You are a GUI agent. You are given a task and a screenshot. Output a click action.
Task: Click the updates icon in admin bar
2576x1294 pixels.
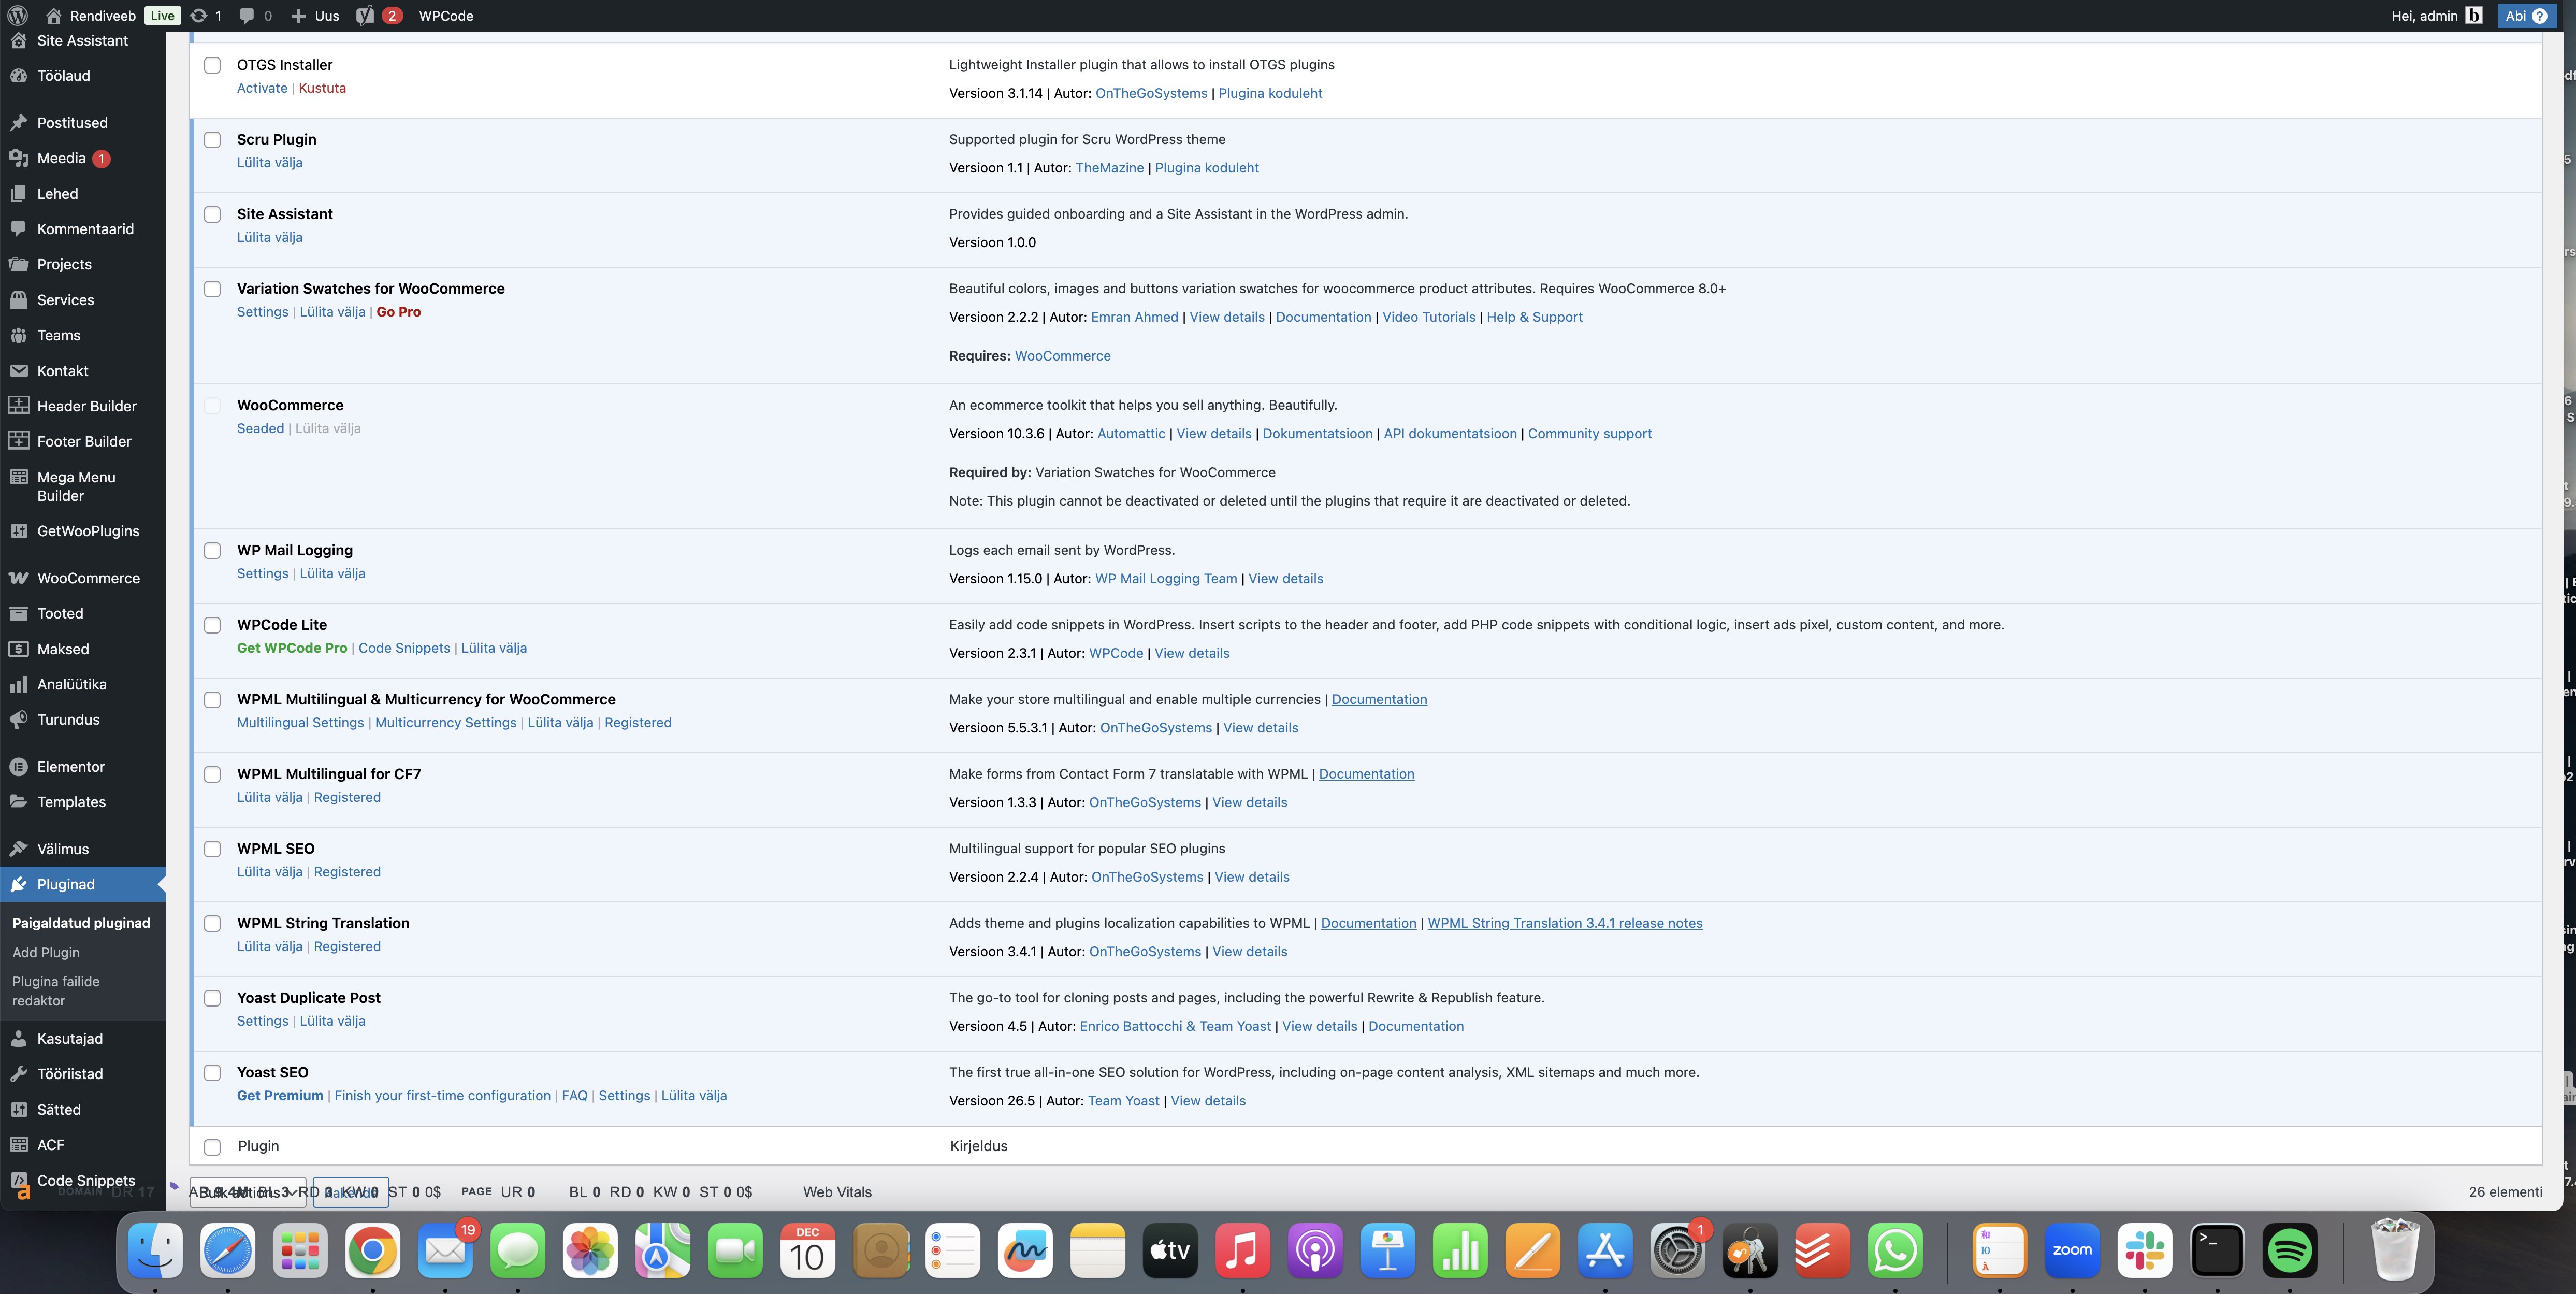point(205,15)
